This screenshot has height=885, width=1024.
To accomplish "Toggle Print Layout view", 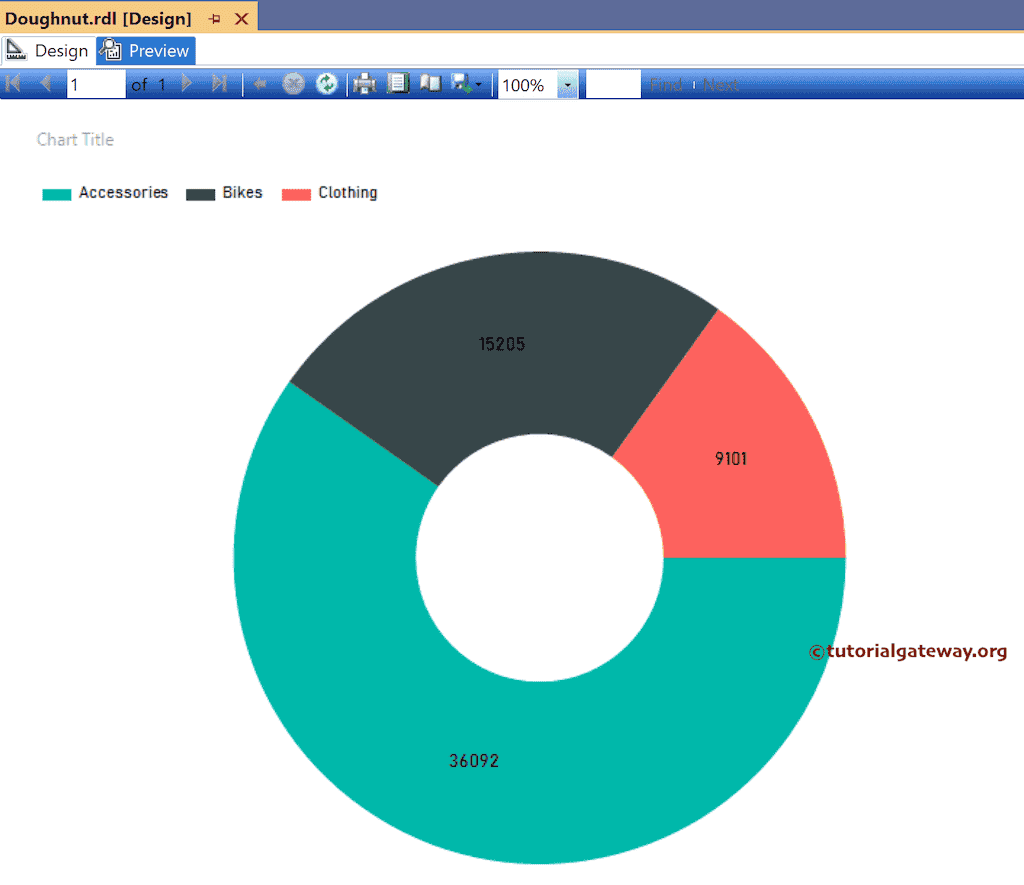I will (x=430, y=84).
